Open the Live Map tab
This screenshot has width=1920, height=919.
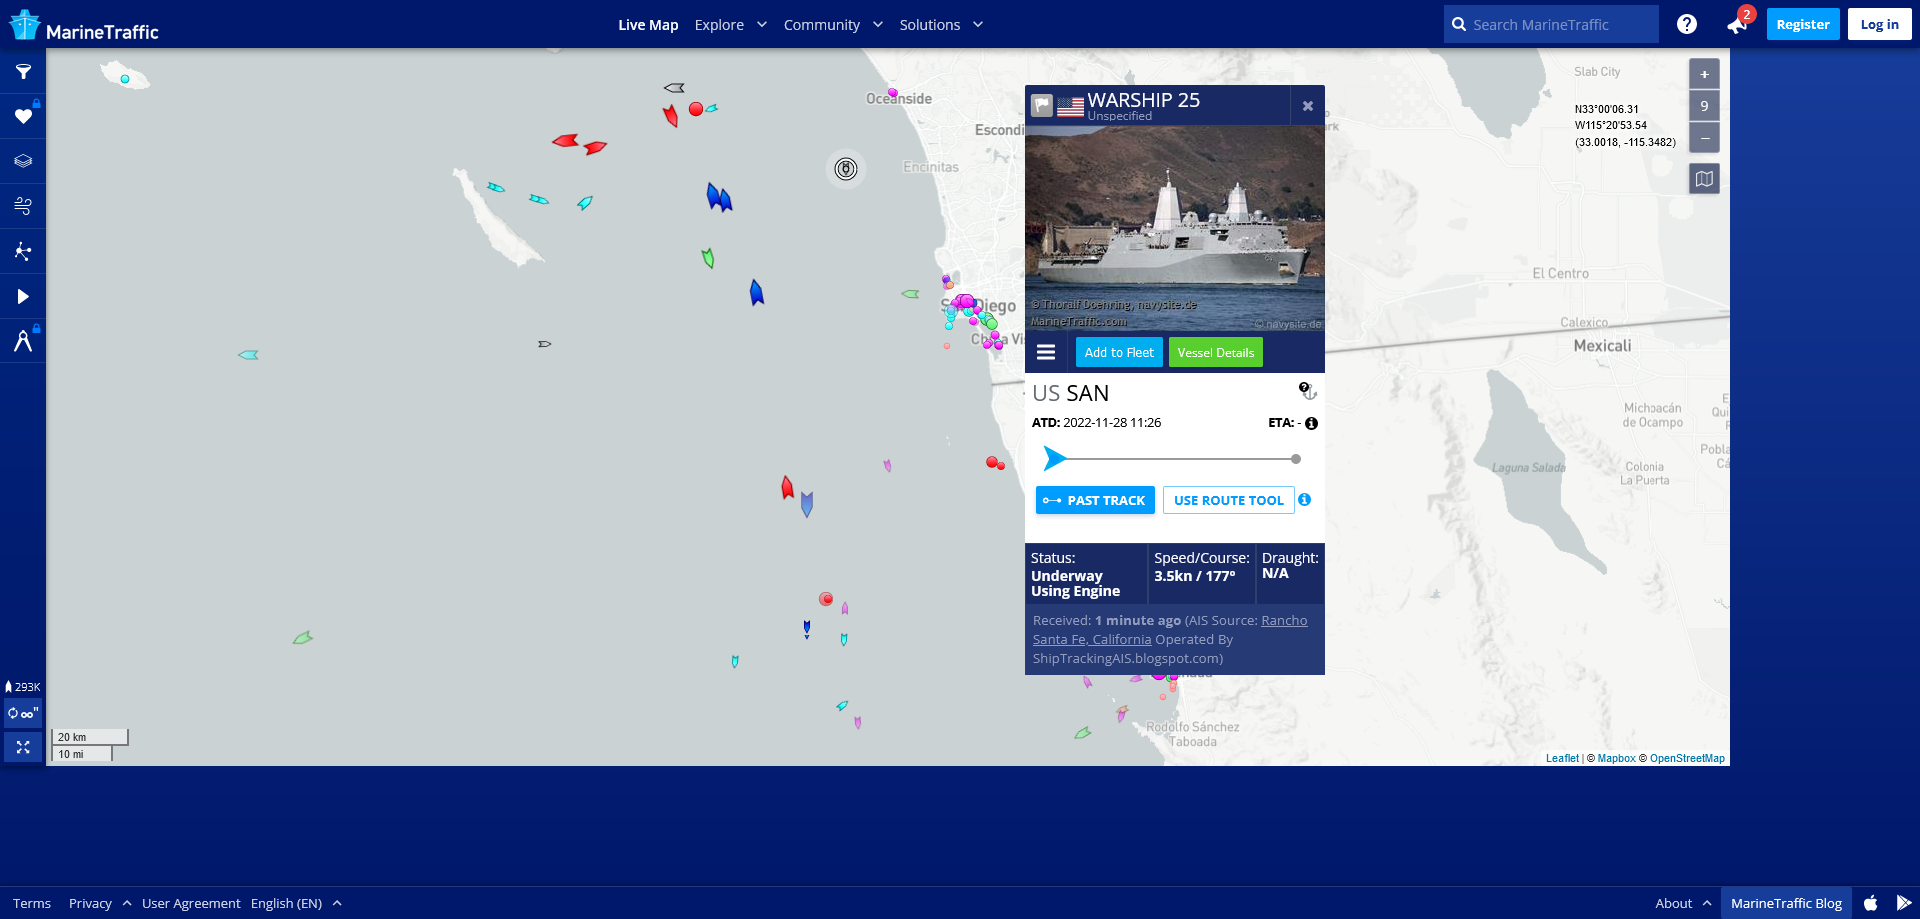pyautogui.click(x=648, y=25)
